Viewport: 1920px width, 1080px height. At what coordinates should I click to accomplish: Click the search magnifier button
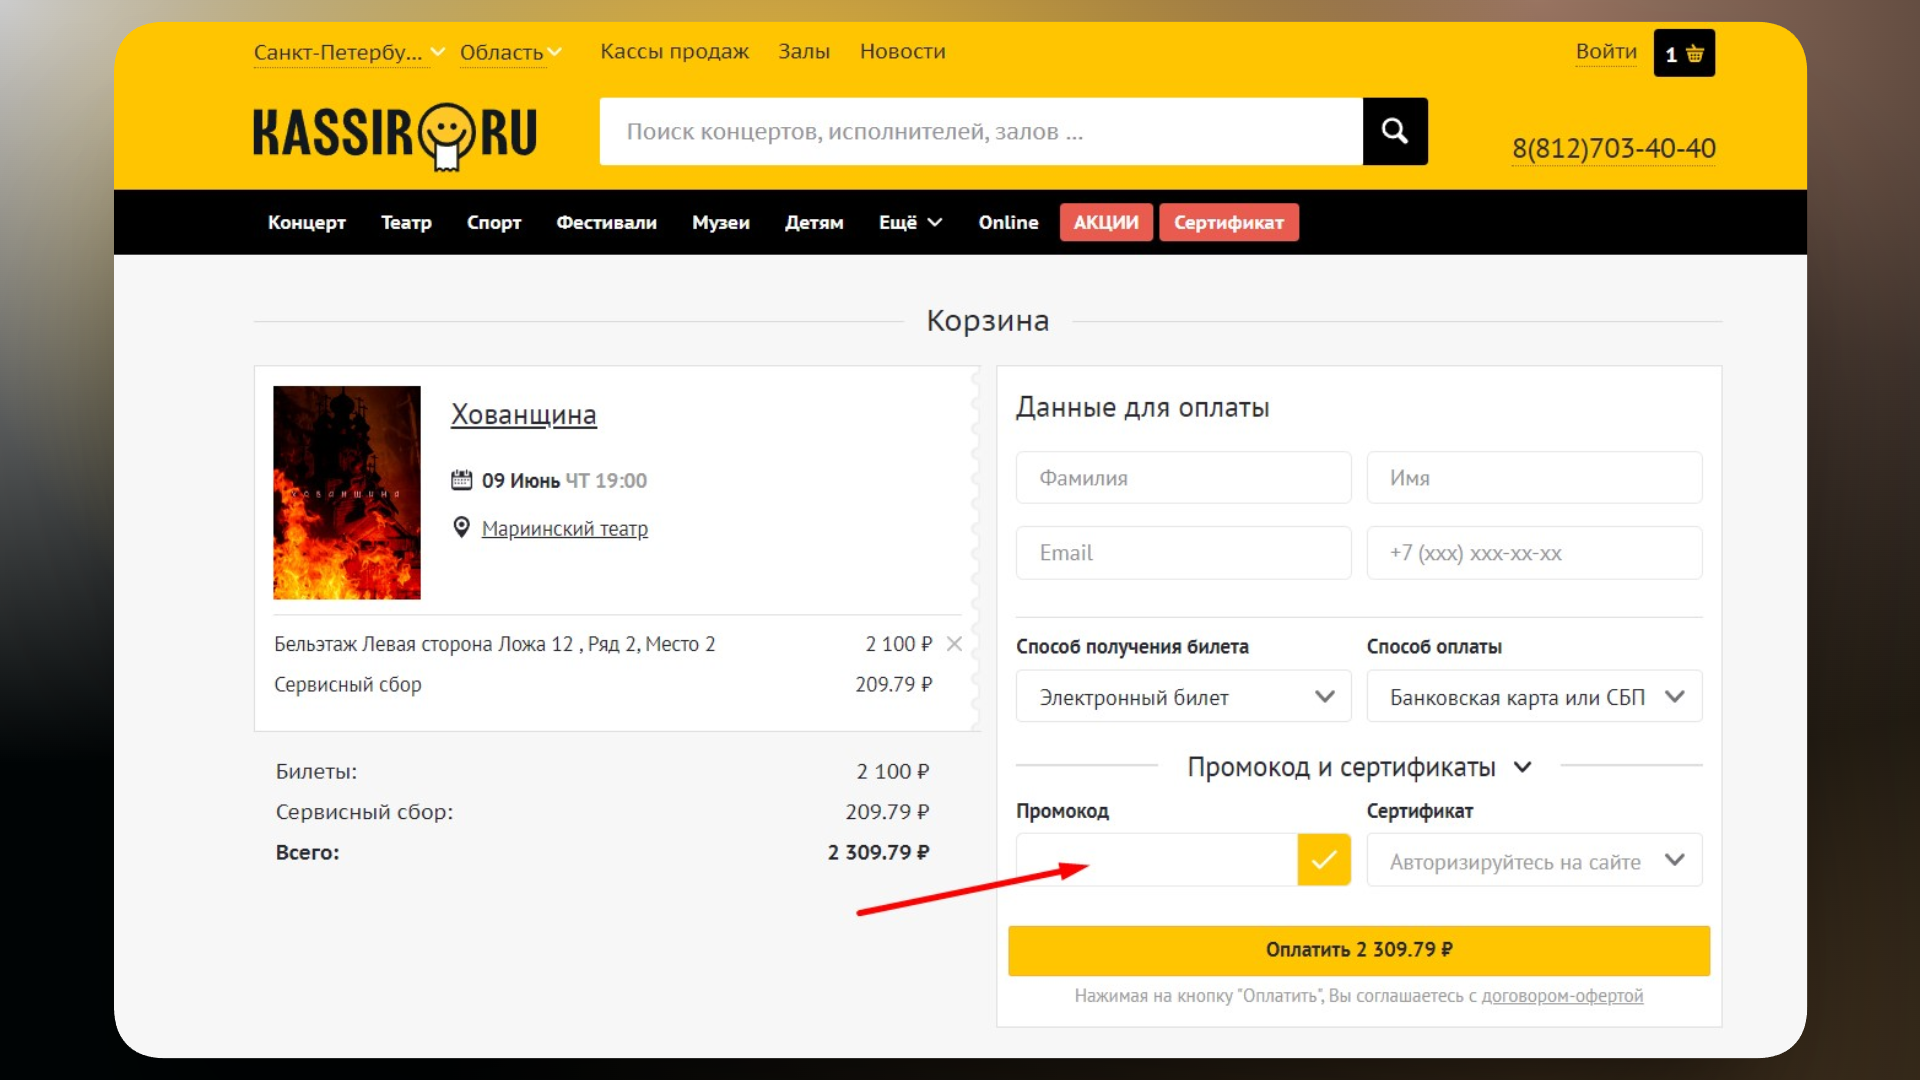point(1394,131)
